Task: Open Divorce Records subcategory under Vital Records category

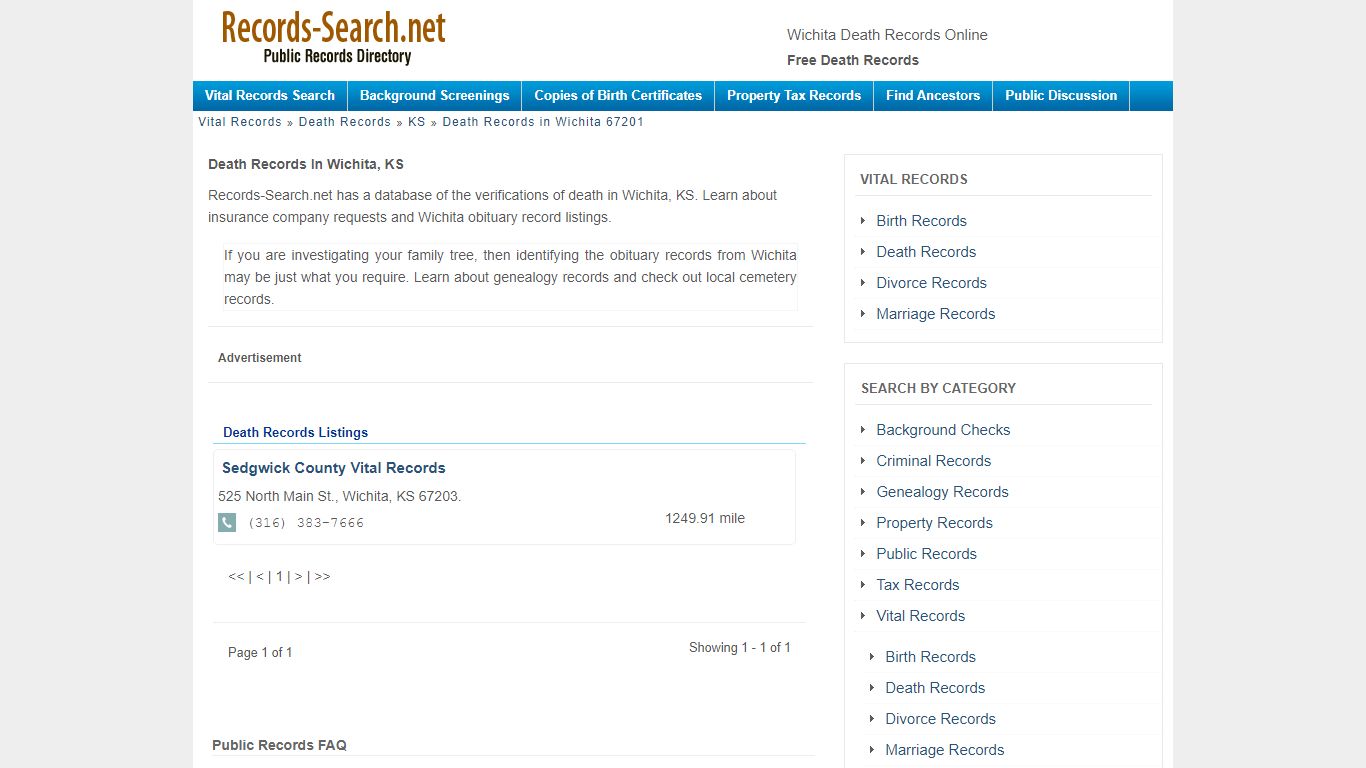Action: pyautogui.click(x=940, y=719)
